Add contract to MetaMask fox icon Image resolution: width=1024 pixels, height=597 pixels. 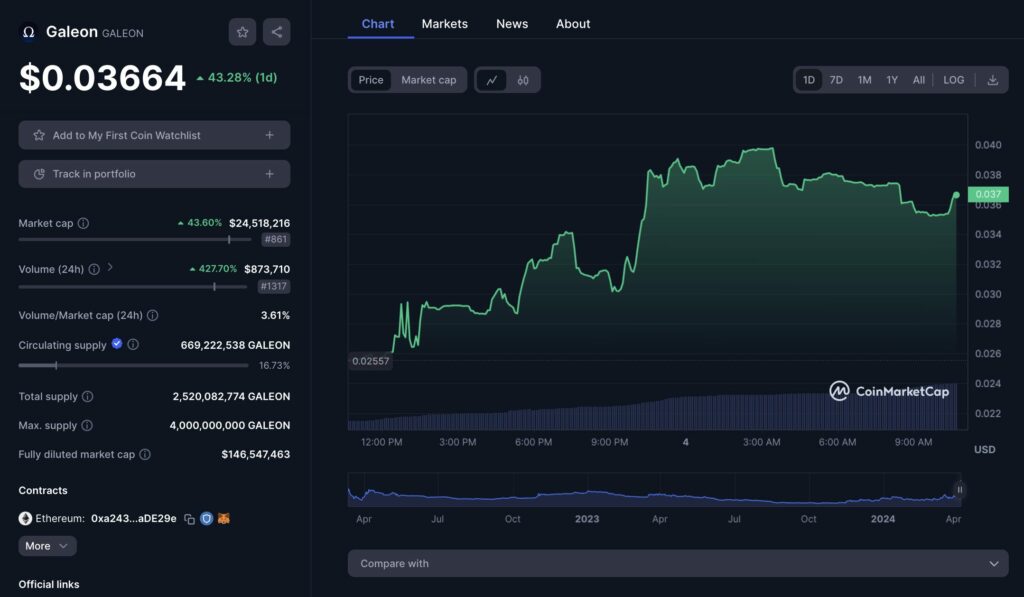(x=223, y=519)
